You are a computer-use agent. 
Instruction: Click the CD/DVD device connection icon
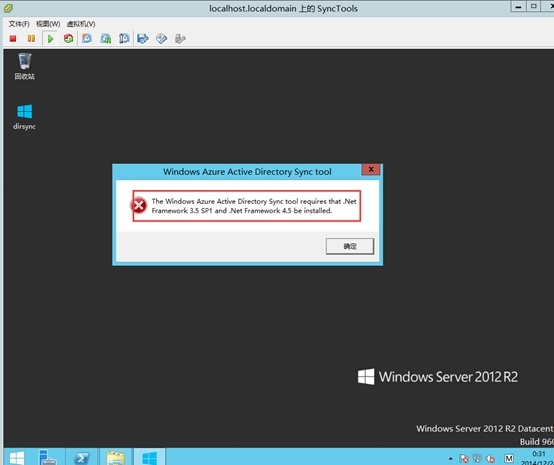(161, 38)
